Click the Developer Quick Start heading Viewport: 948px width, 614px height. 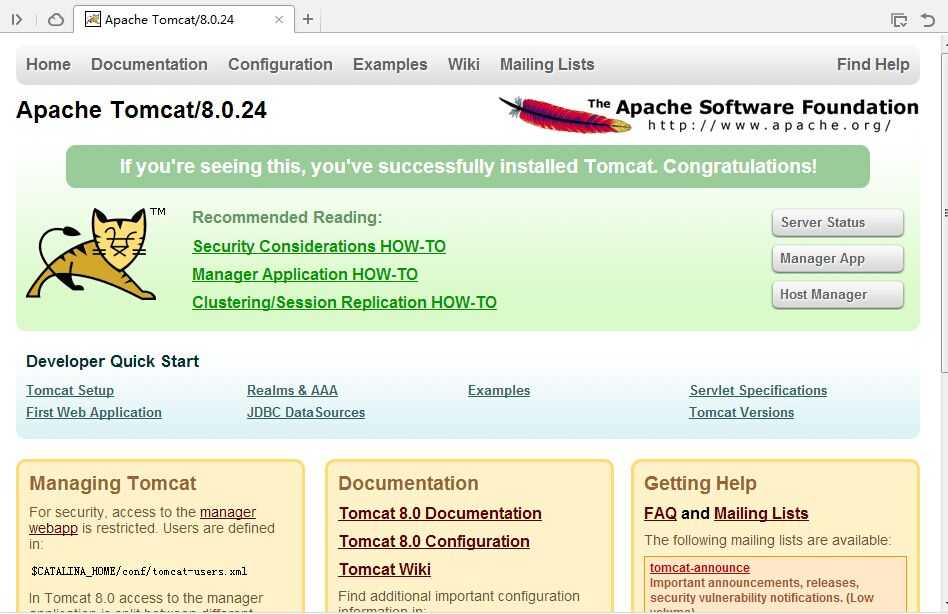click(112, 361)
